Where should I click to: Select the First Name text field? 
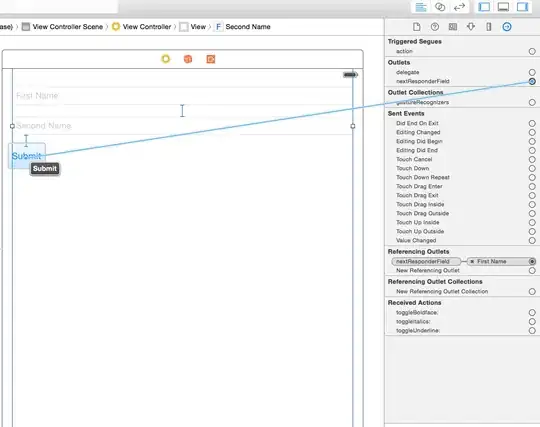click(x=183, y=96)
